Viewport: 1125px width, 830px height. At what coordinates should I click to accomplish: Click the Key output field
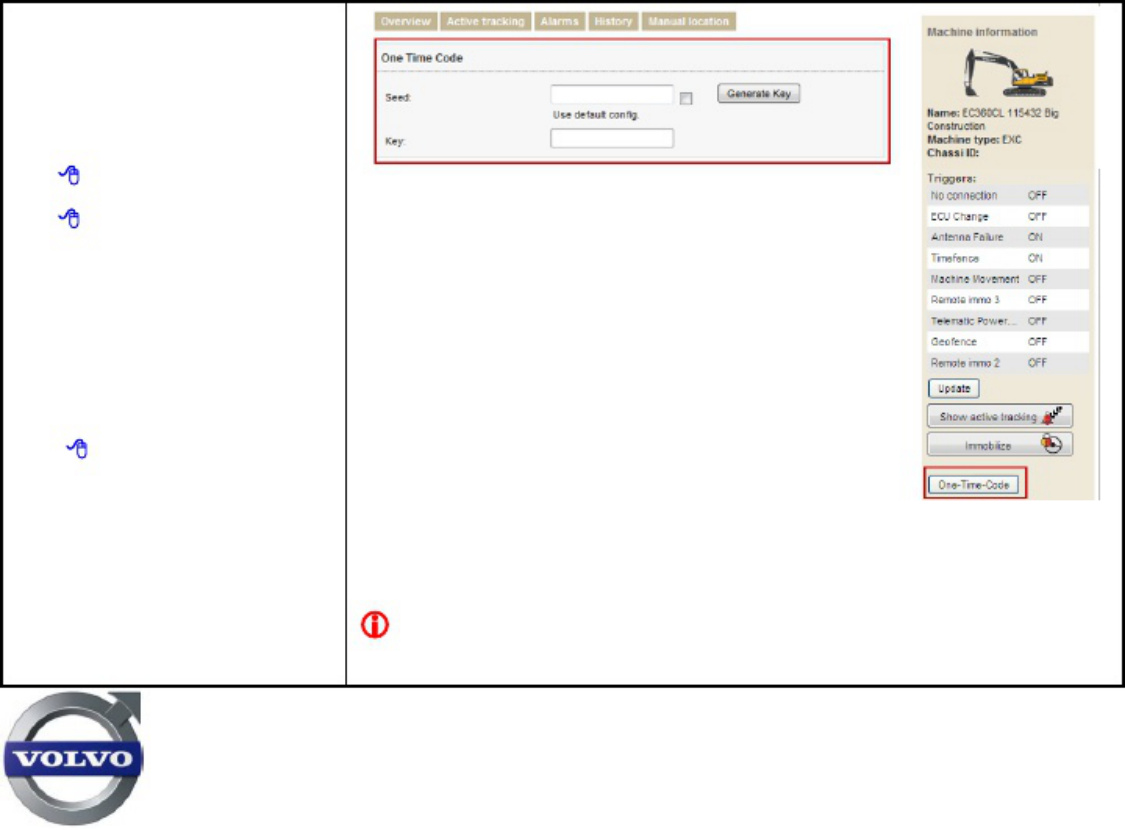point(612,138)
